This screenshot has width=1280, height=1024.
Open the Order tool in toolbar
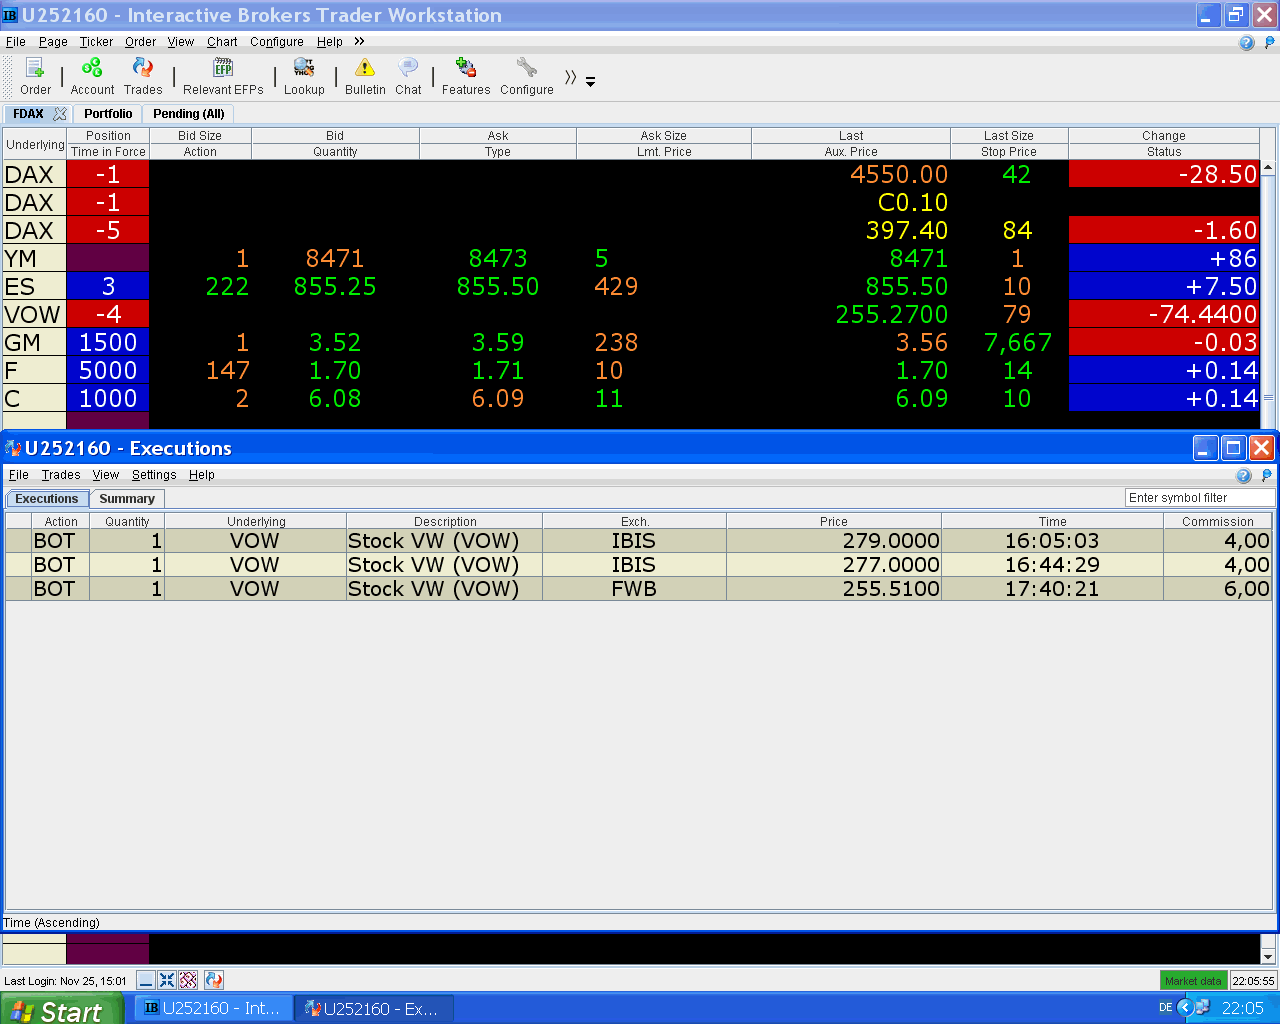coord(35,76)
